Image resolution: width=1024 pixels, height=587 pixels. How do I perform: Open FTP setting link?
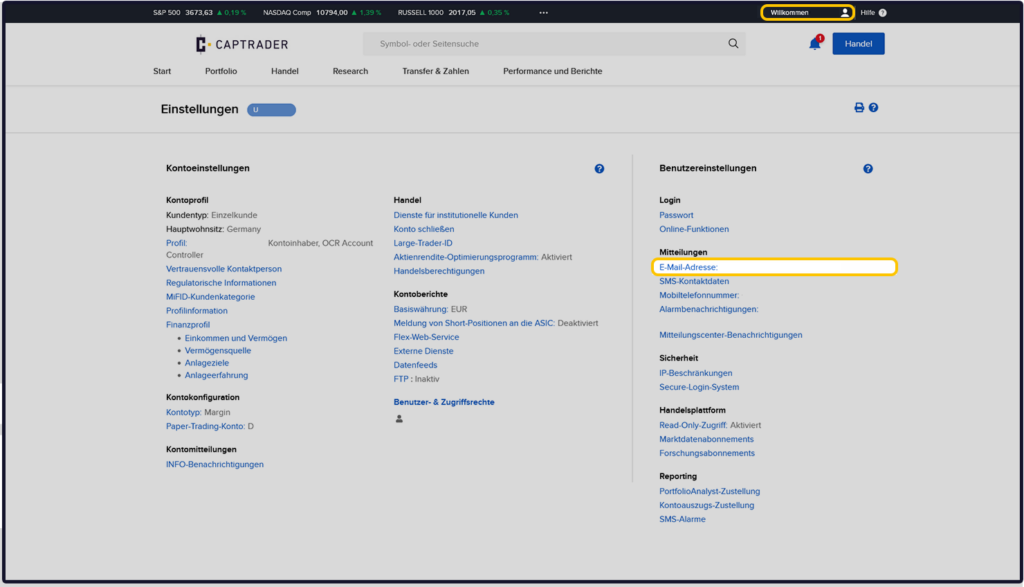pos(403,379)
